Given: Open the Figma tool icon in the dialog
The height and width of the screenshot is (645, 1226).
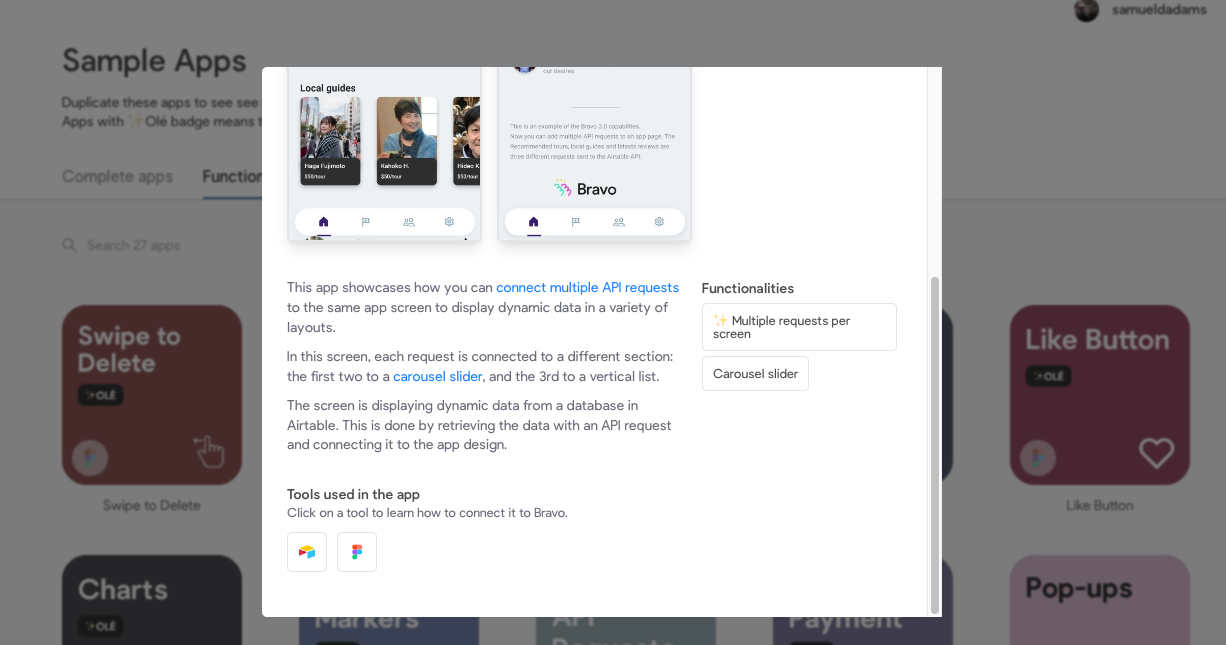Looking at the screenshot, I should tap(357, 552).
